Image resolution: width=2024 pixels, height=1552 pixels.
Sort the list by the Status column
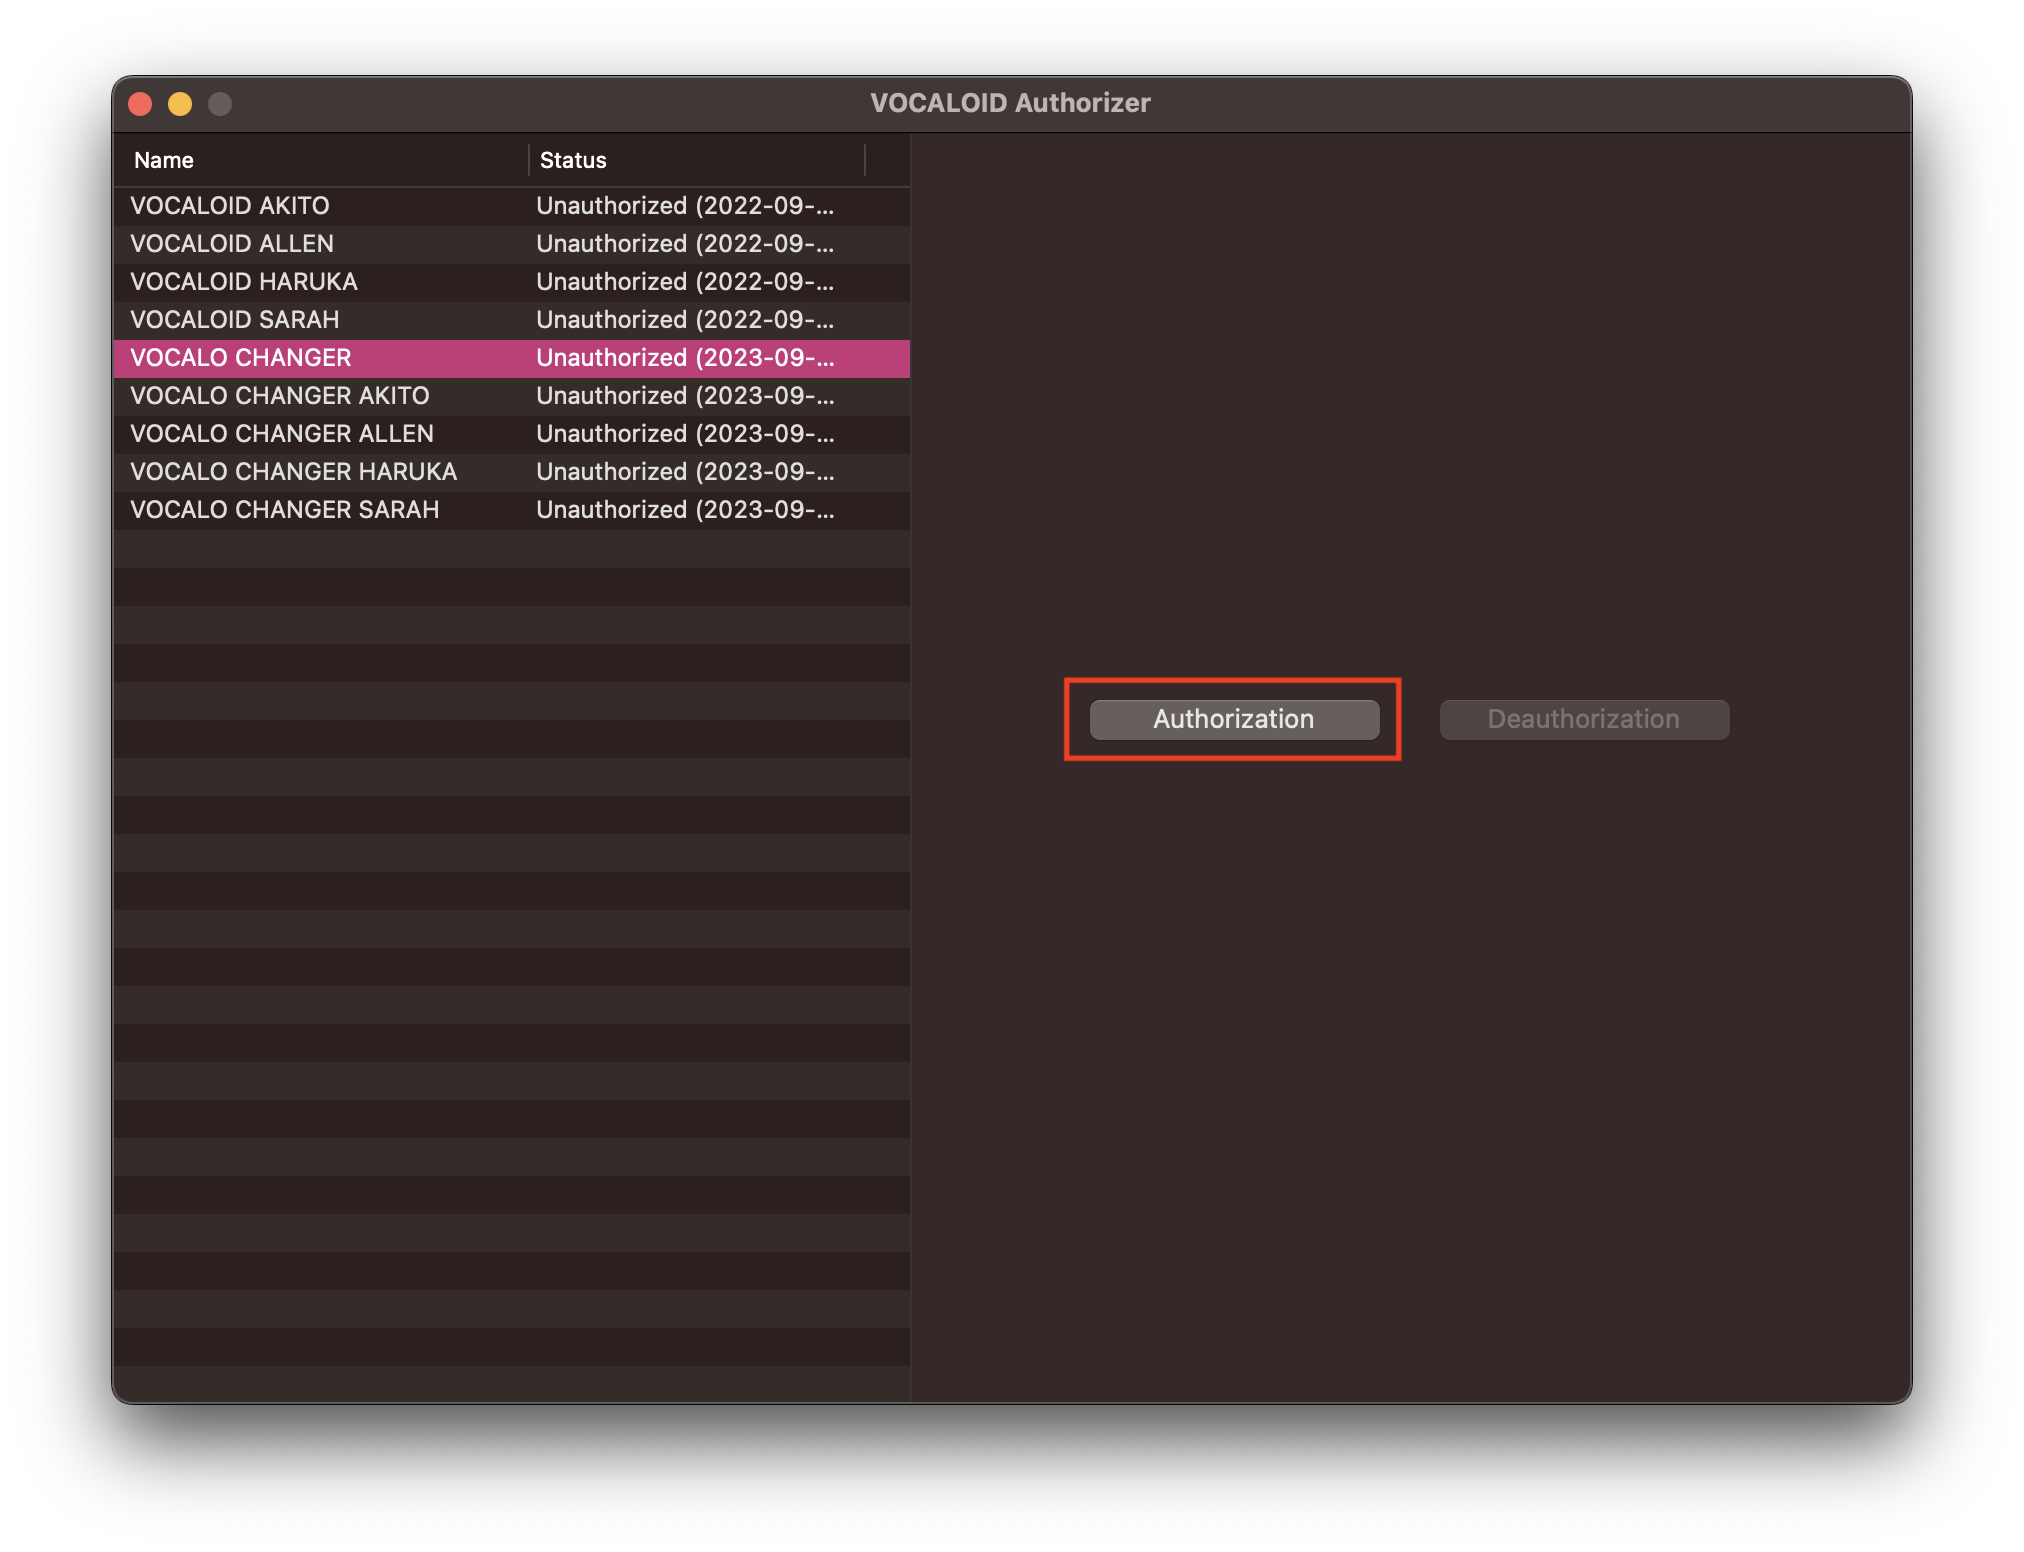[x=572, y=160]
